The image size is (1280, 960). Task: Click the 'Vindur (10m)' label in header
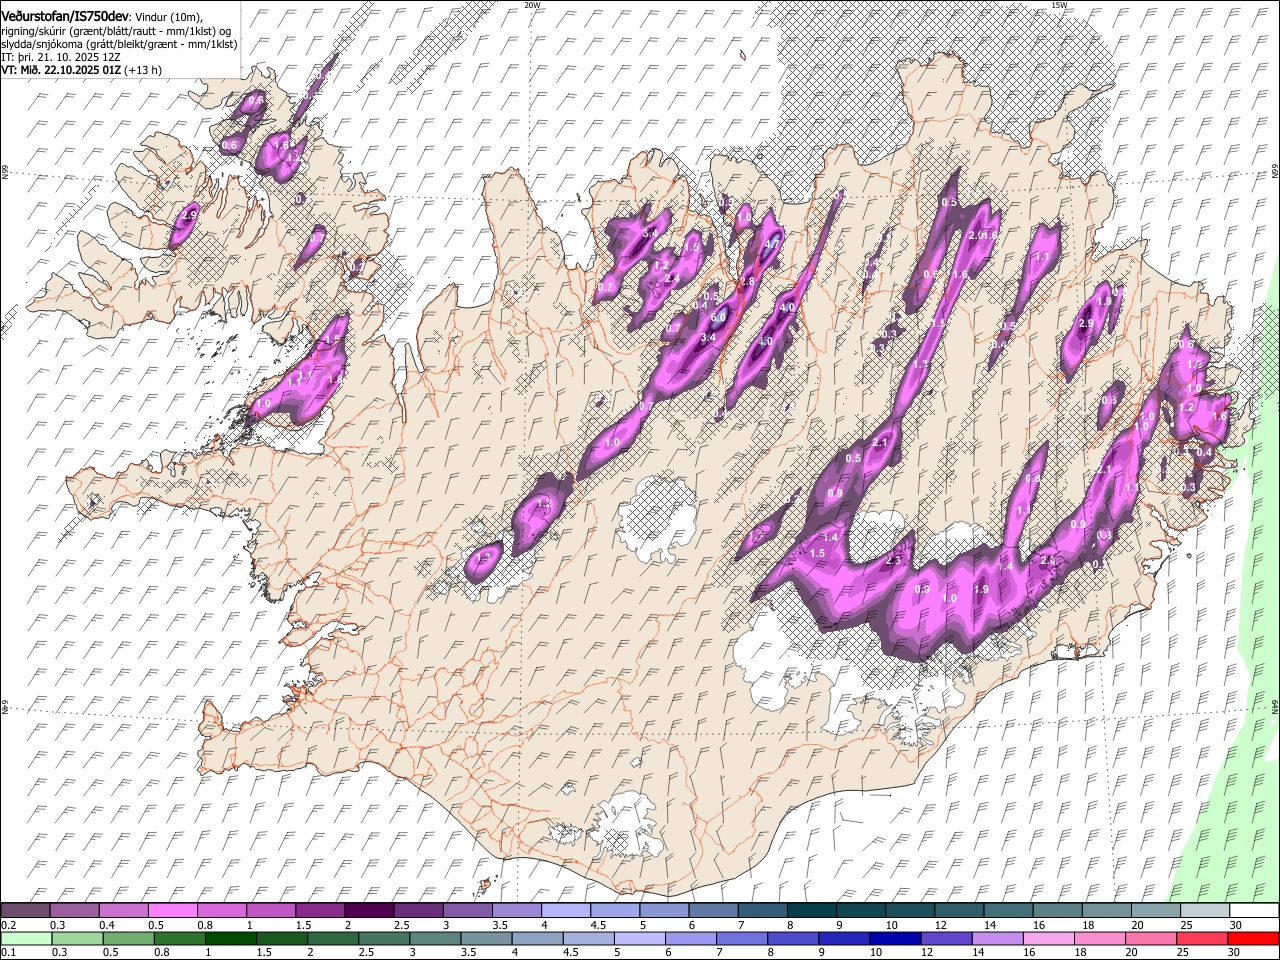pyautogui.click(x=166, y=18)
